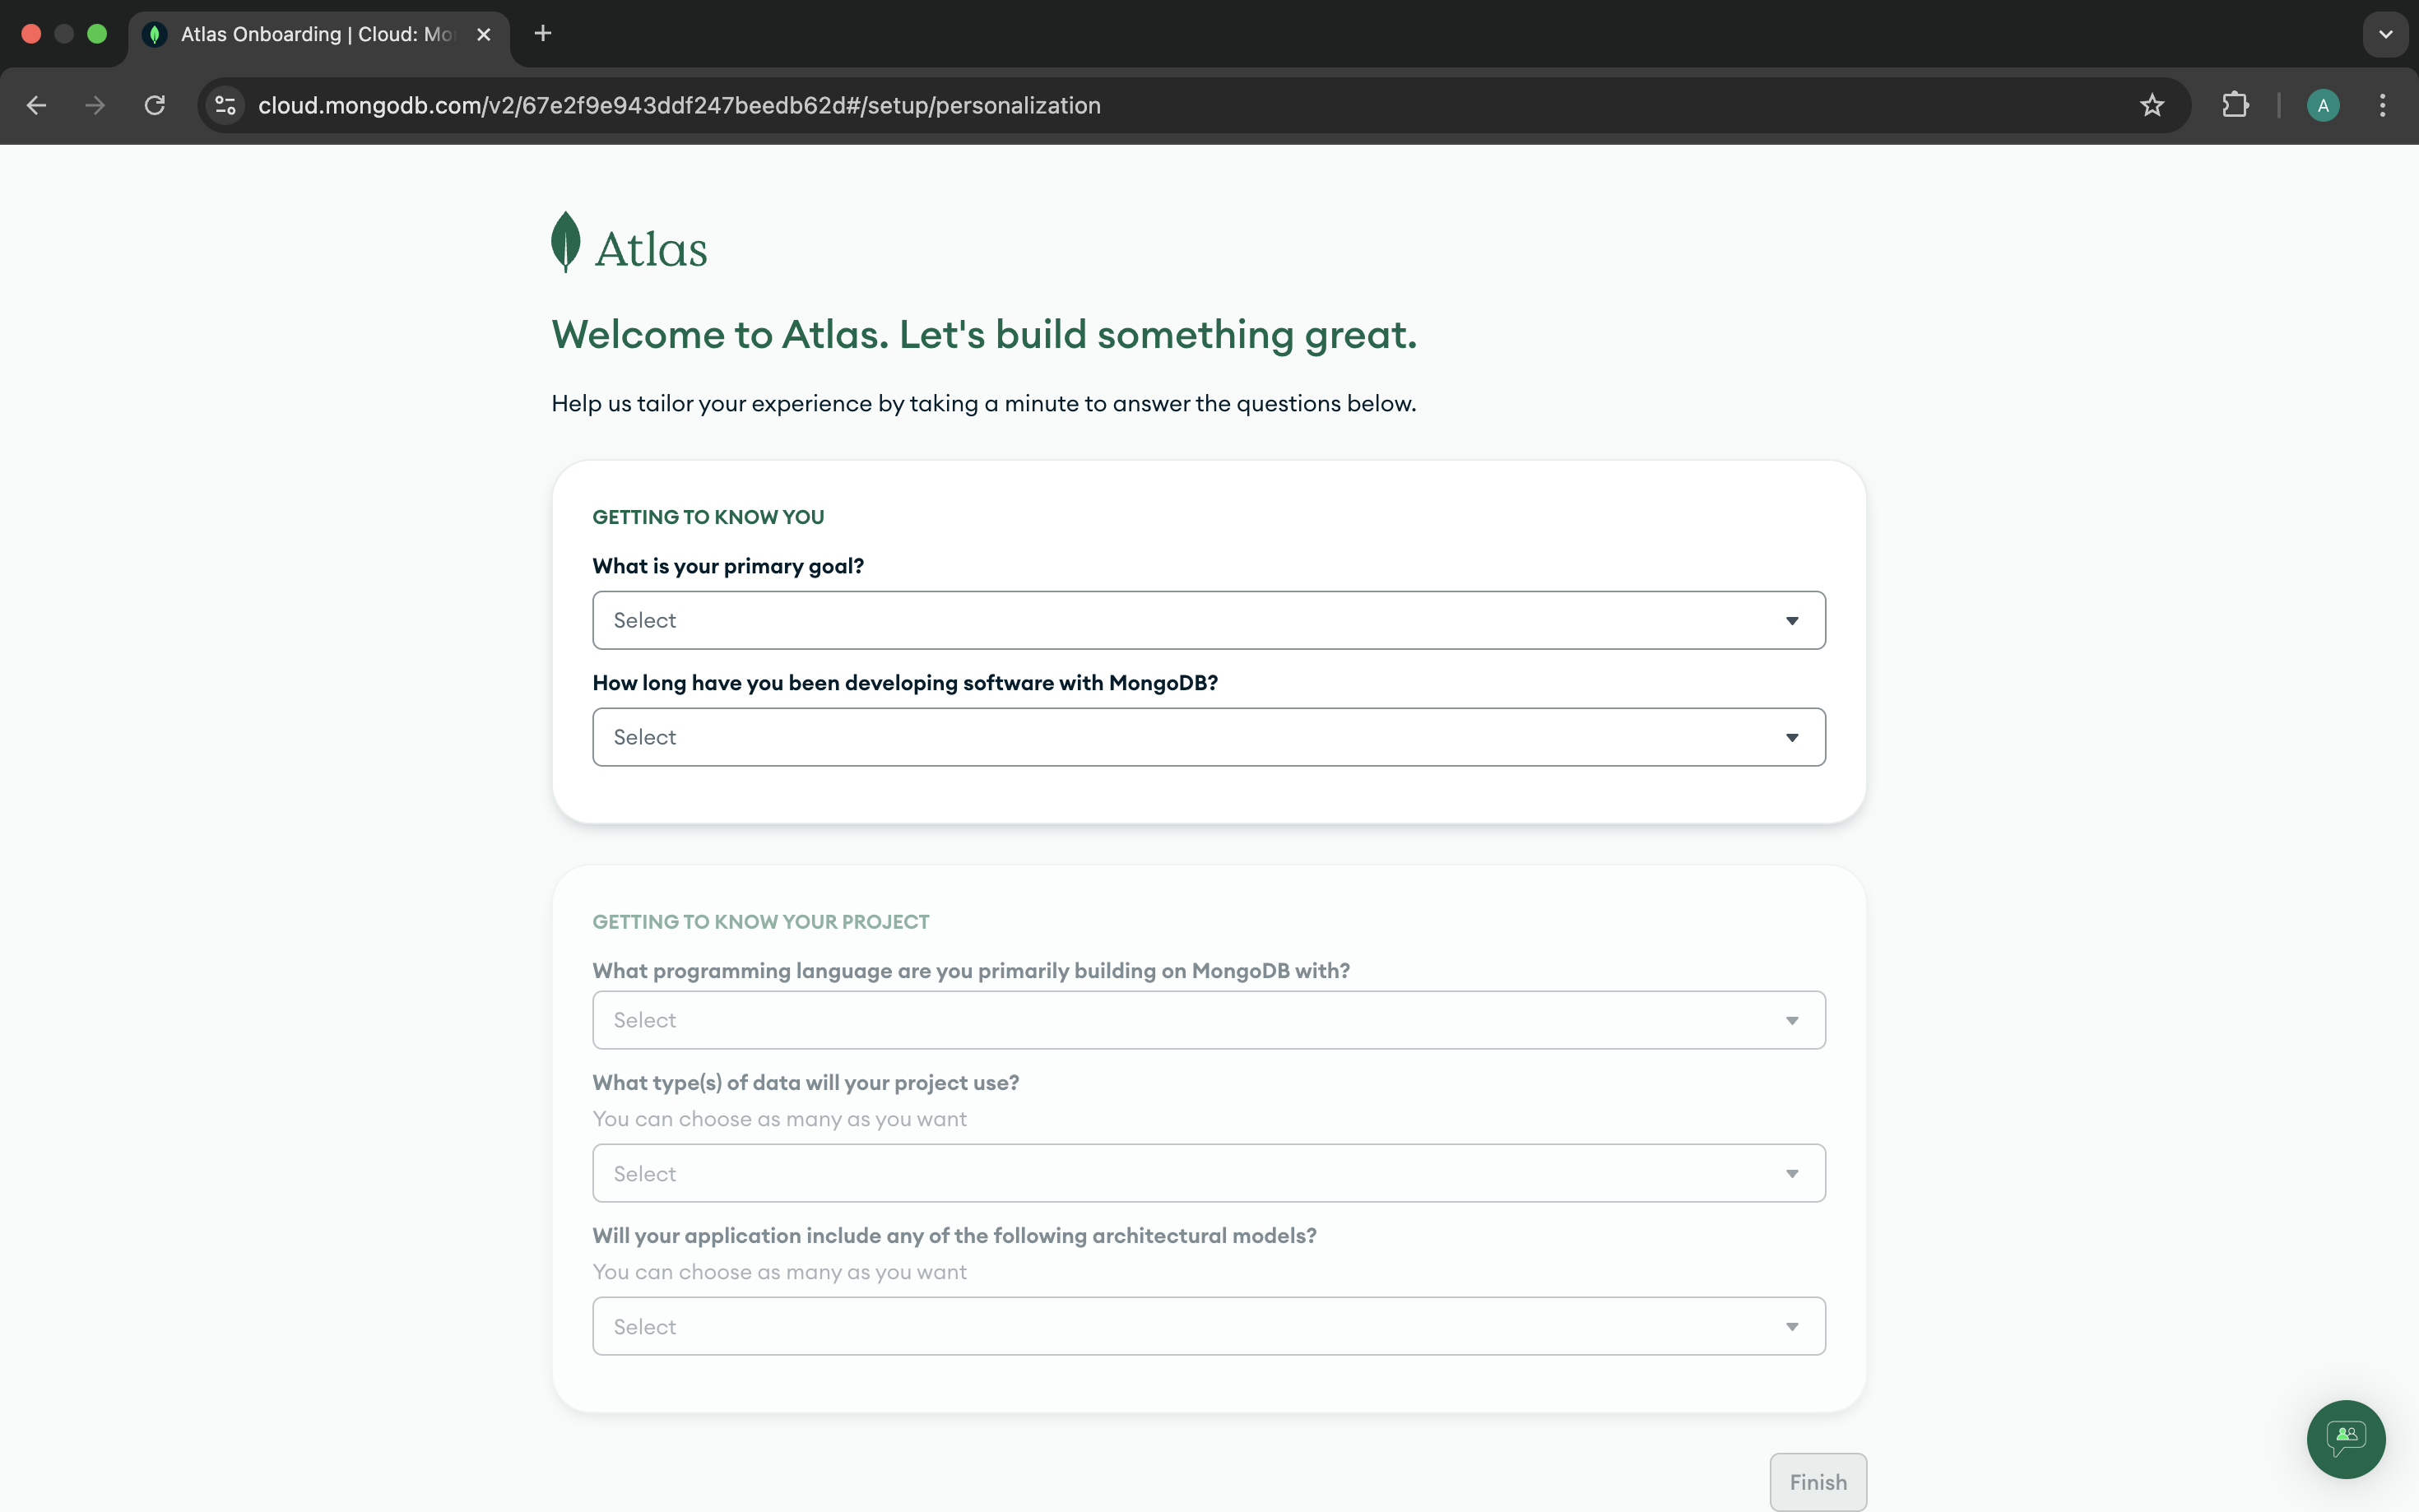Click 'GETTING TO KNOW YOUR PROJECT' section title
The image size is (2419, 1512).
click(761, 922)
